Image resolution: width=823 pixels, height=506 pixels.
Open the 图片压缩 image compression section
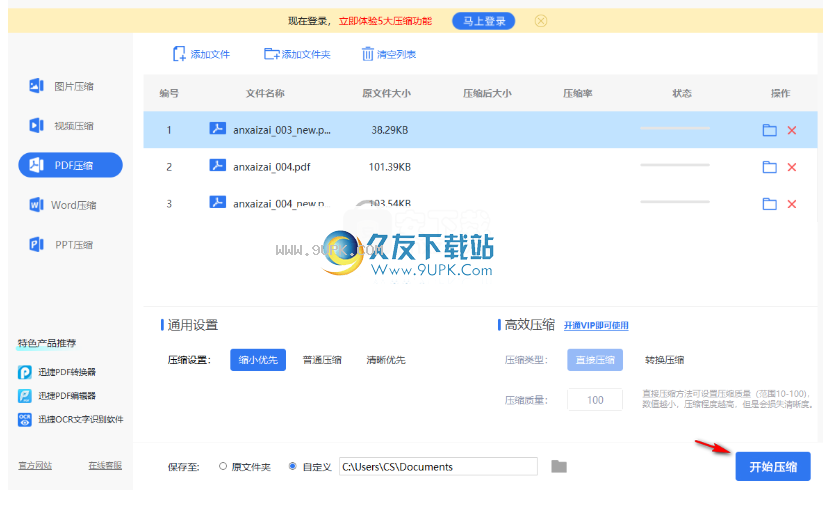tap(62, 86)
